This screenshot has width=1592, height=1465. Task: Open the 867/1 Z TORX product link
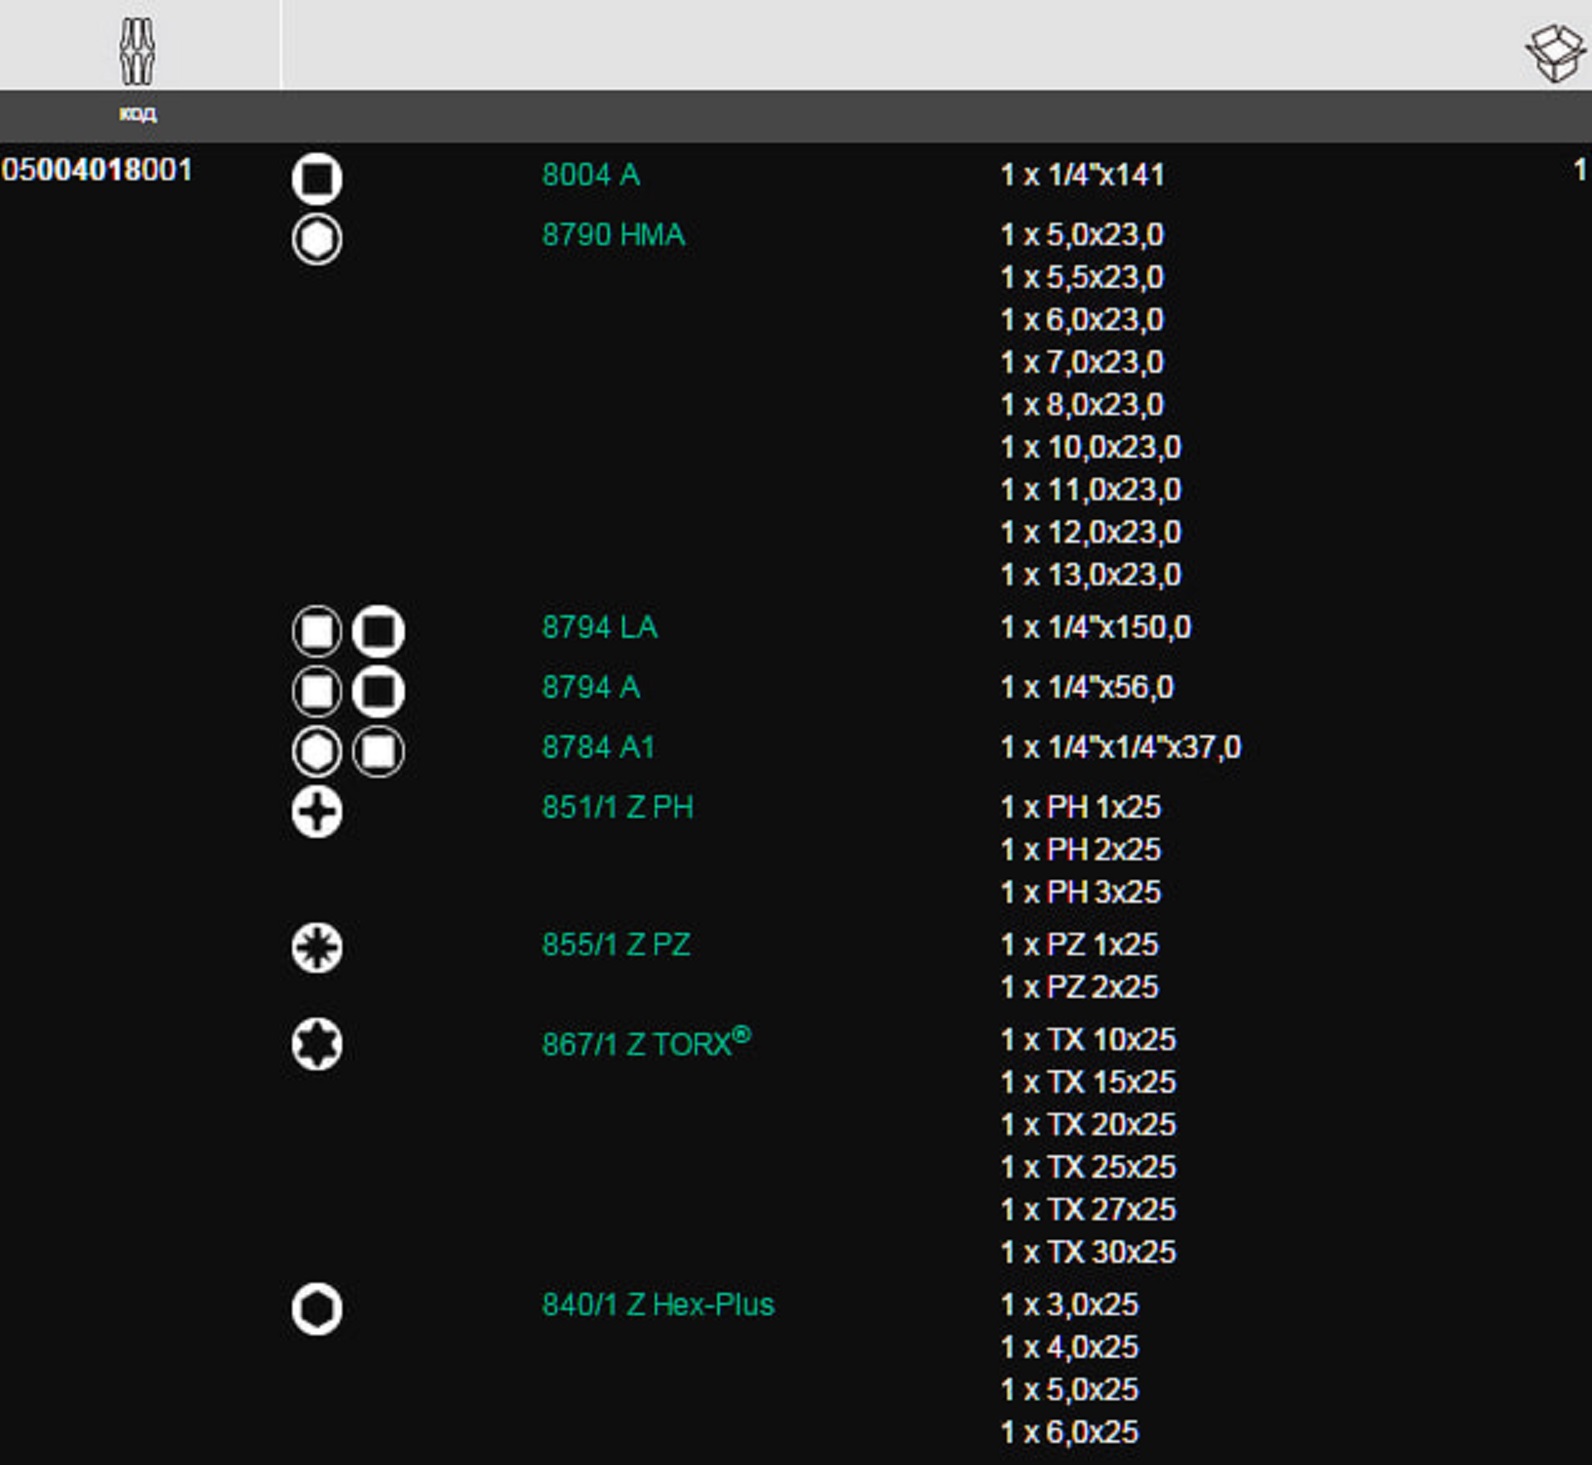coord(646,1042)
